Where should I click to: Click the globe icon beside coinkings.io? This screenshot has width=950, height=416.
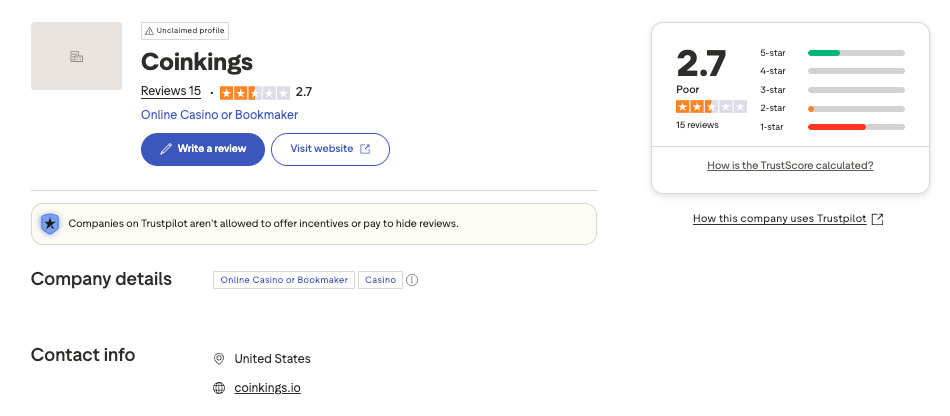coord(219,388)
